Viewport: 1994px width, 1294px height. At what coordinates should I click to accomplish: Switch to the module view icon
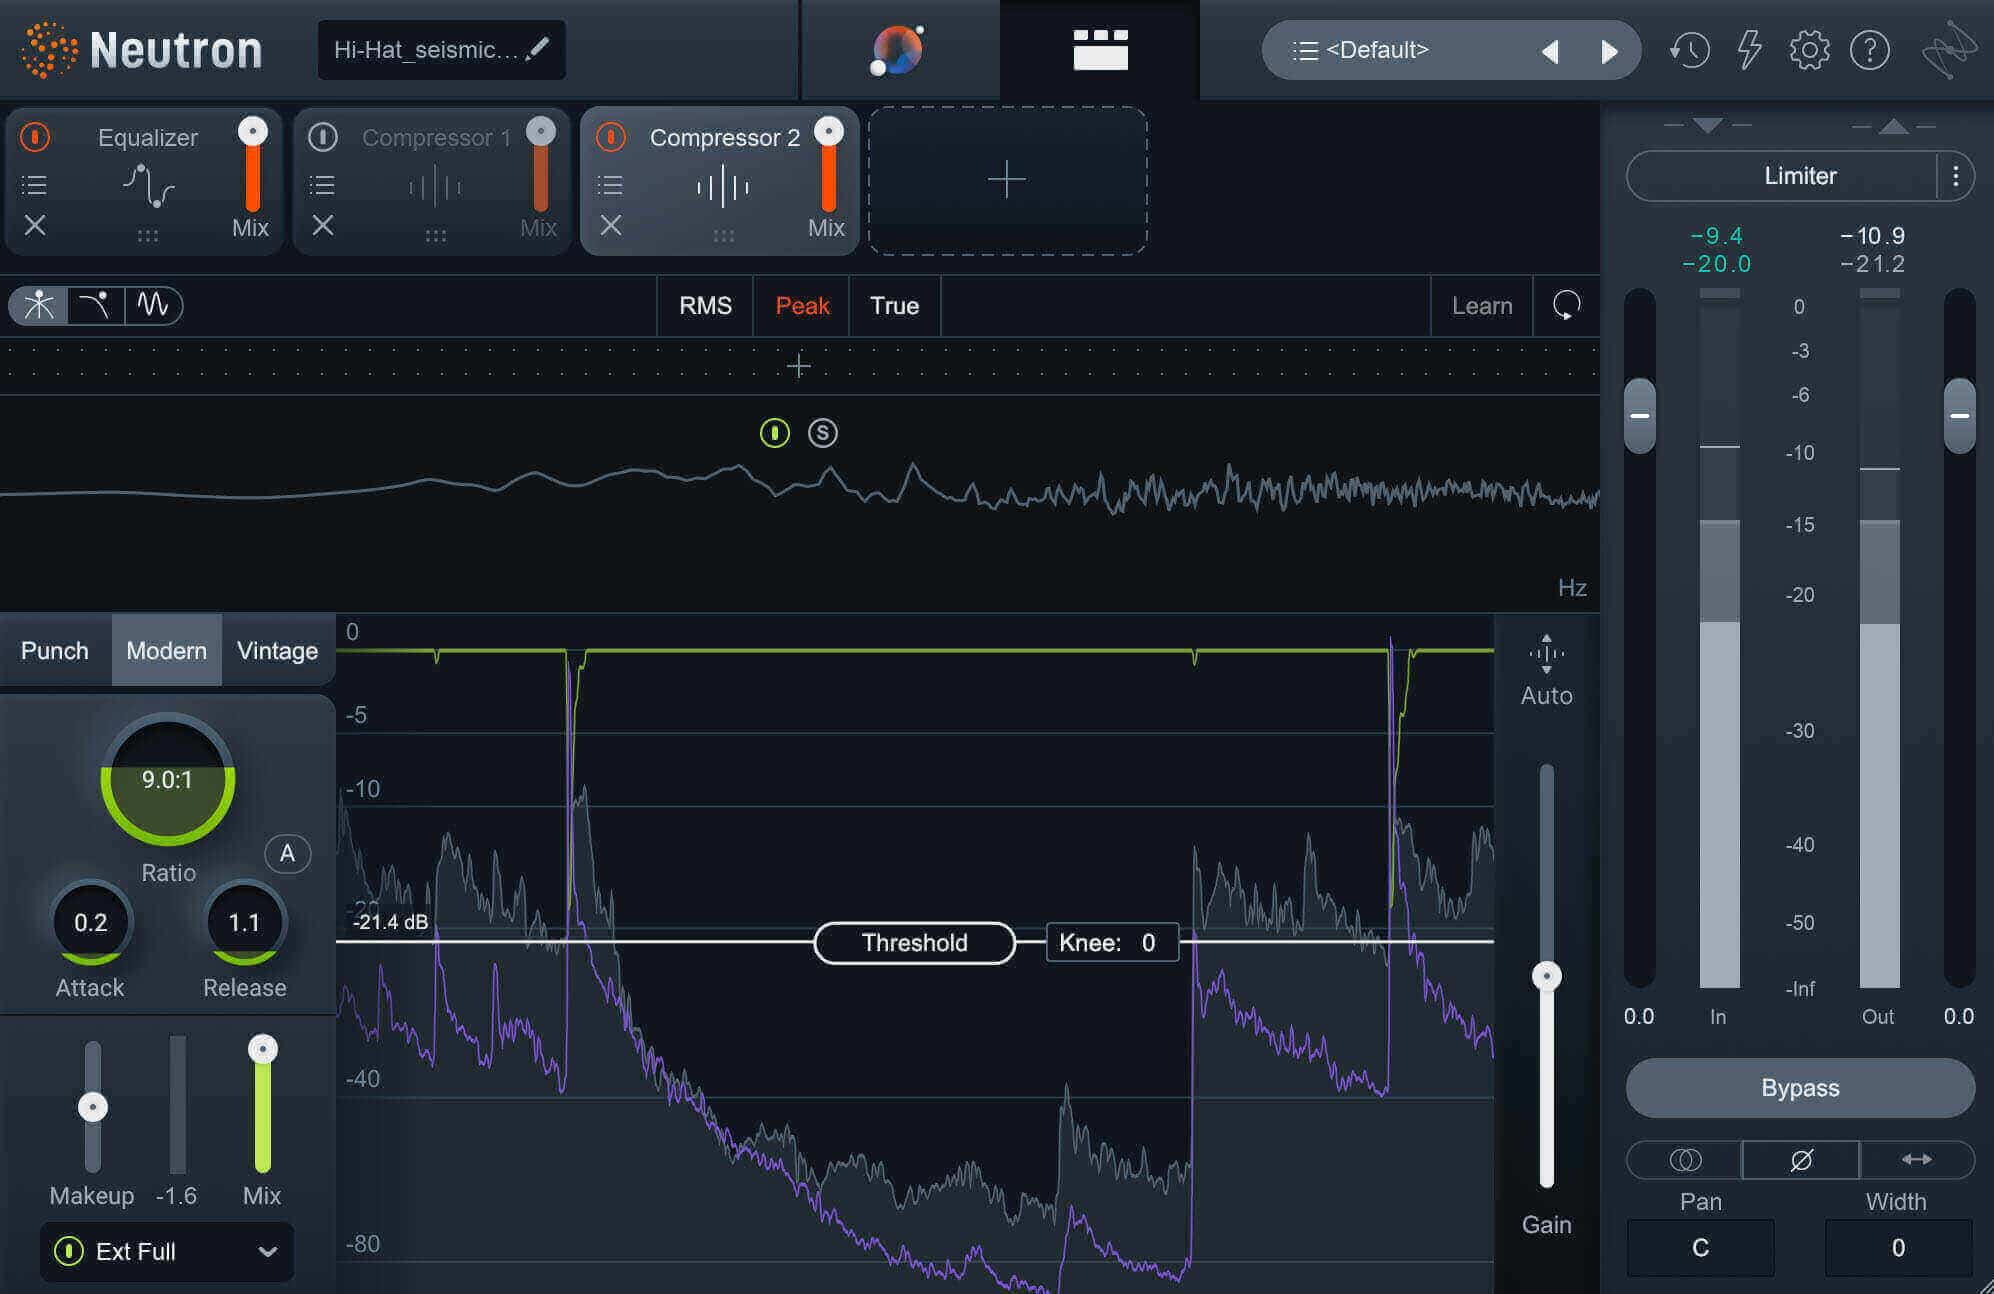coord(1100,50)
